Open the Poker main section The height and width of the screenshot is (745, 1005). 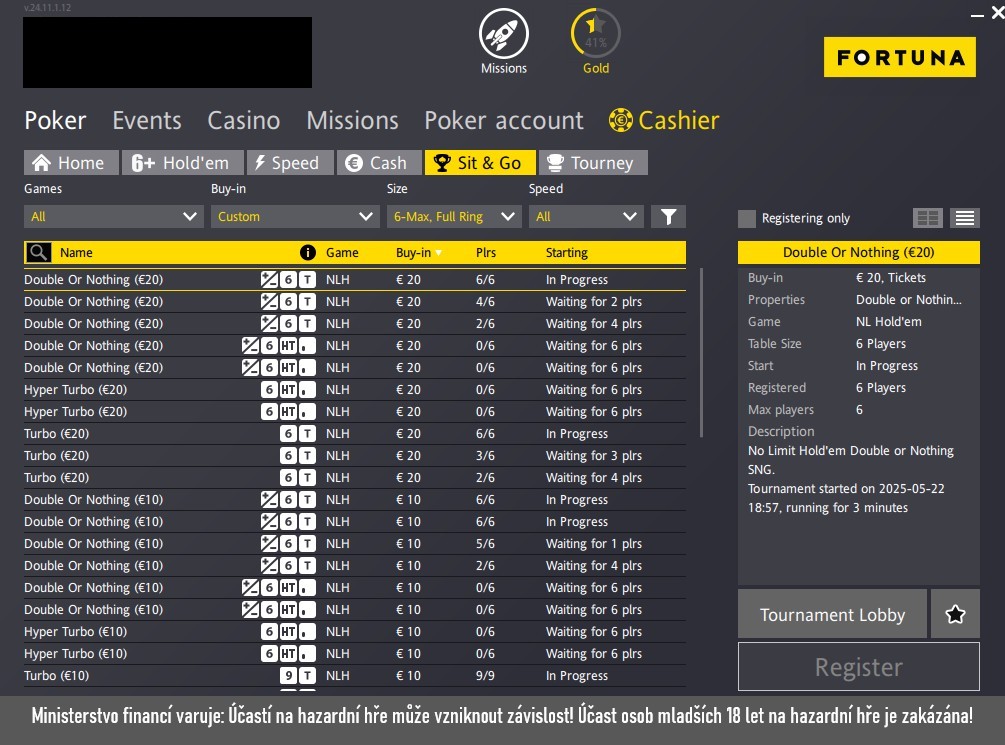[x=55, y=121]
